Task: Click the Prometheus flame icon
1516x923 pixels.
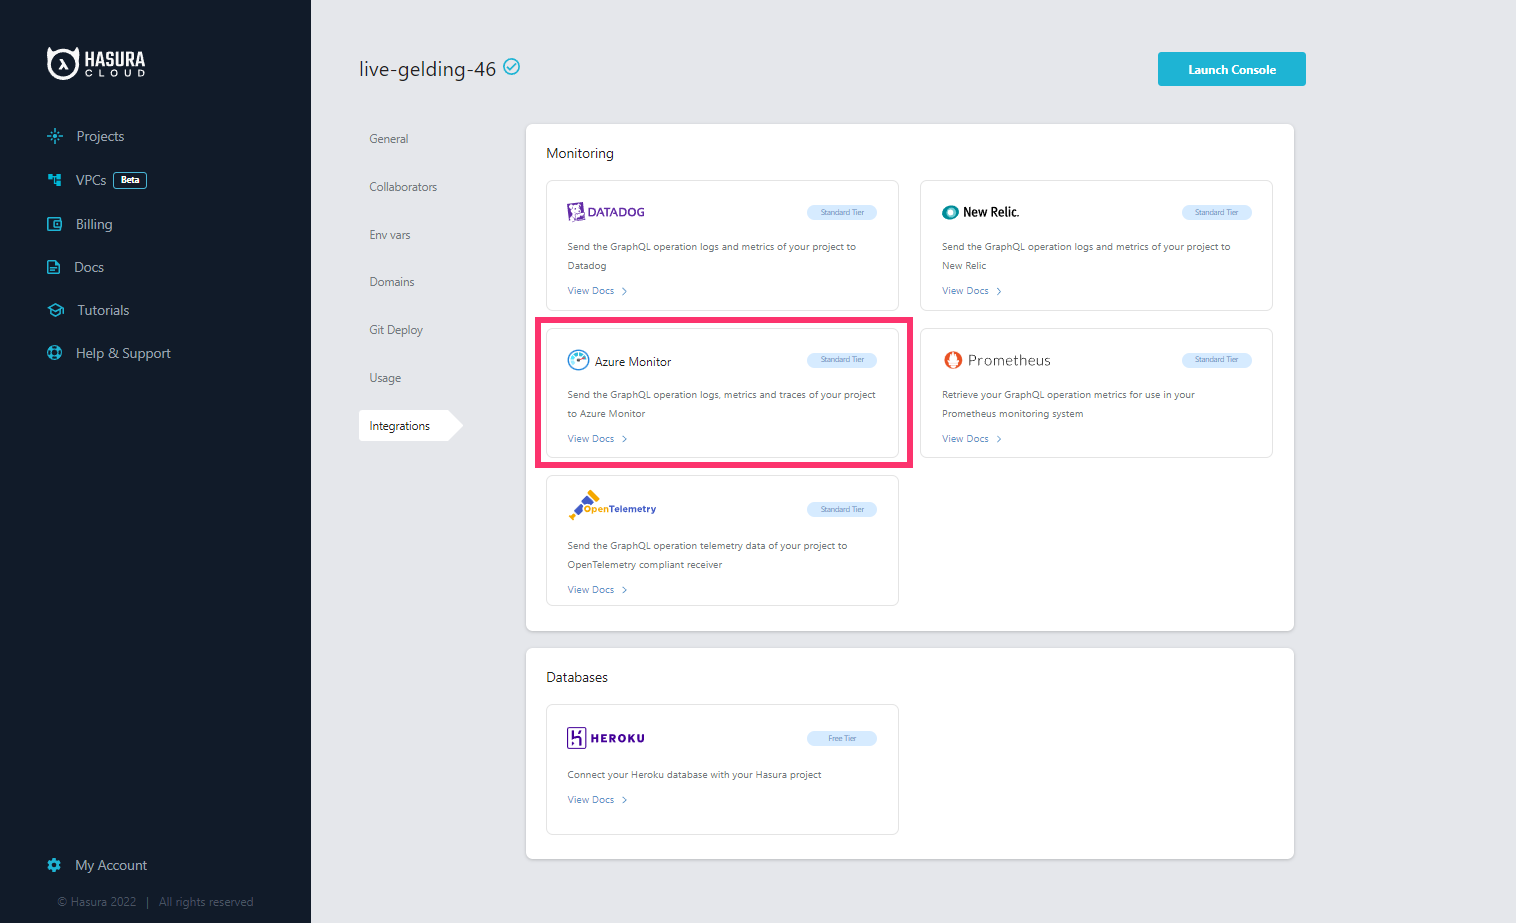Action: 952,359
